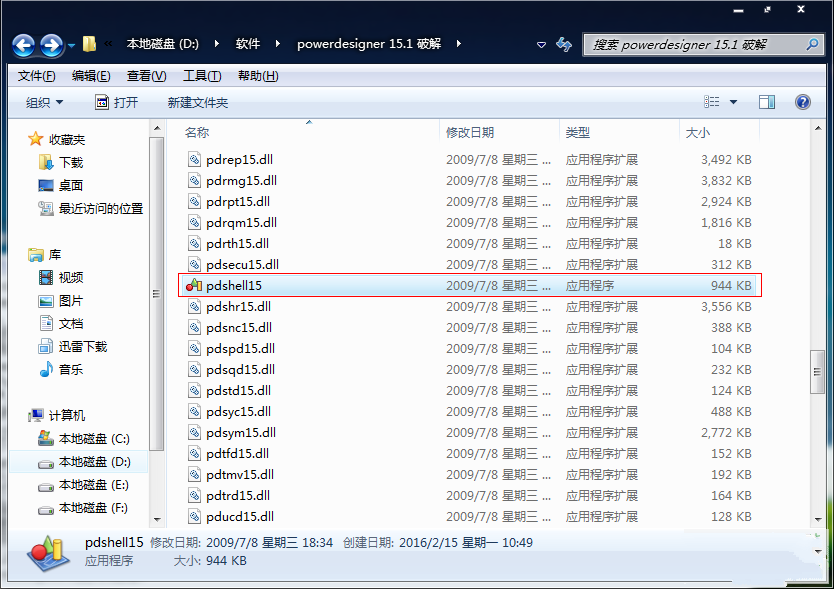Sort by 名称 column header
This screenshot has width=834, height=589.
(x=197, y=132)
